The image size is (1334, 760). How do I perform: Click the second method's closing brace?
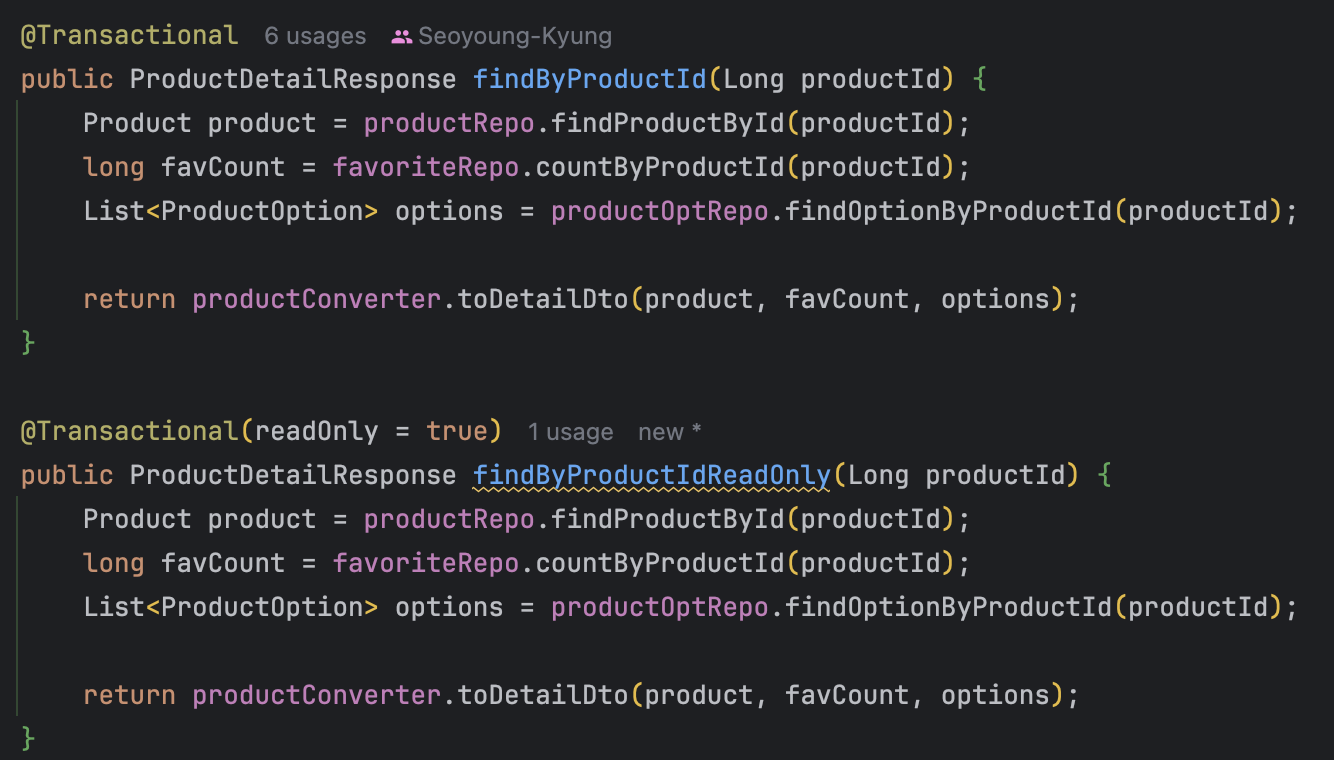28,738
